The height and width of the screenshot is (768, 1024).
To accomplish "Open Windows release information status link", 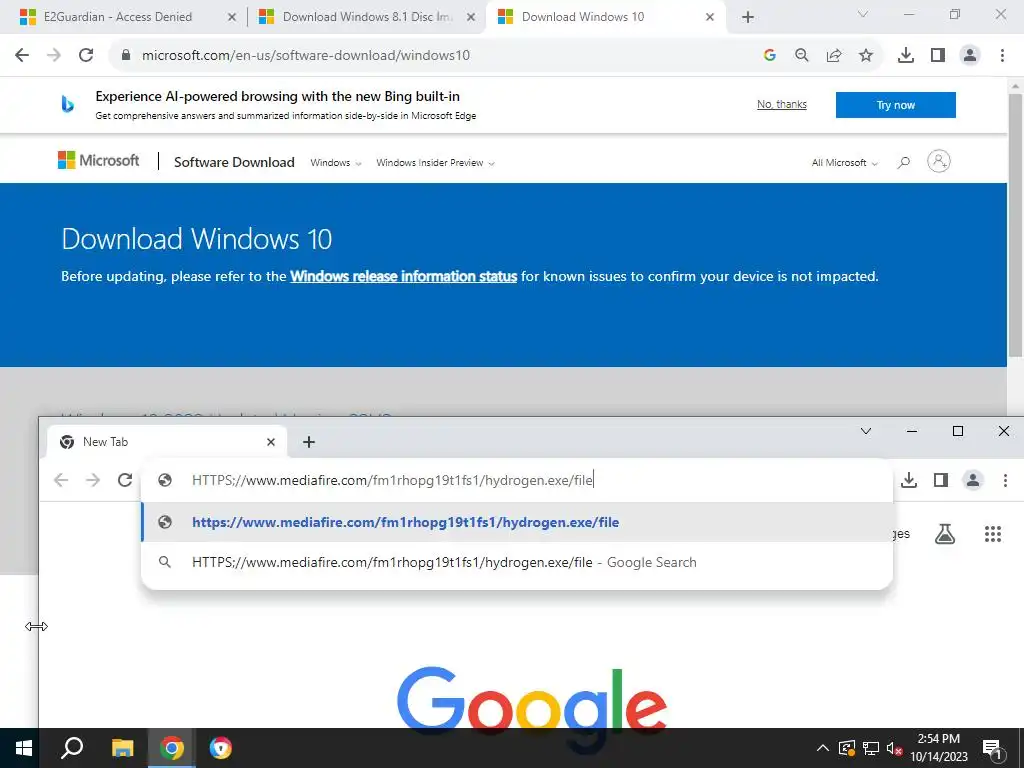I will [x=404, y=276].
